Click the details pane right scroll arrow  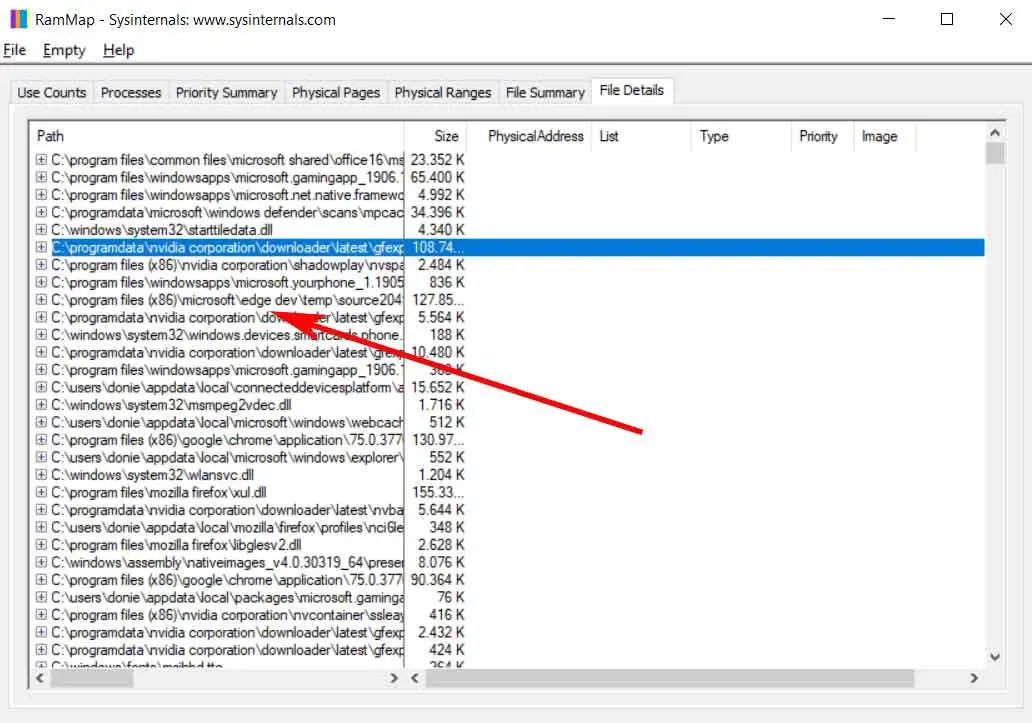[973, 678]
